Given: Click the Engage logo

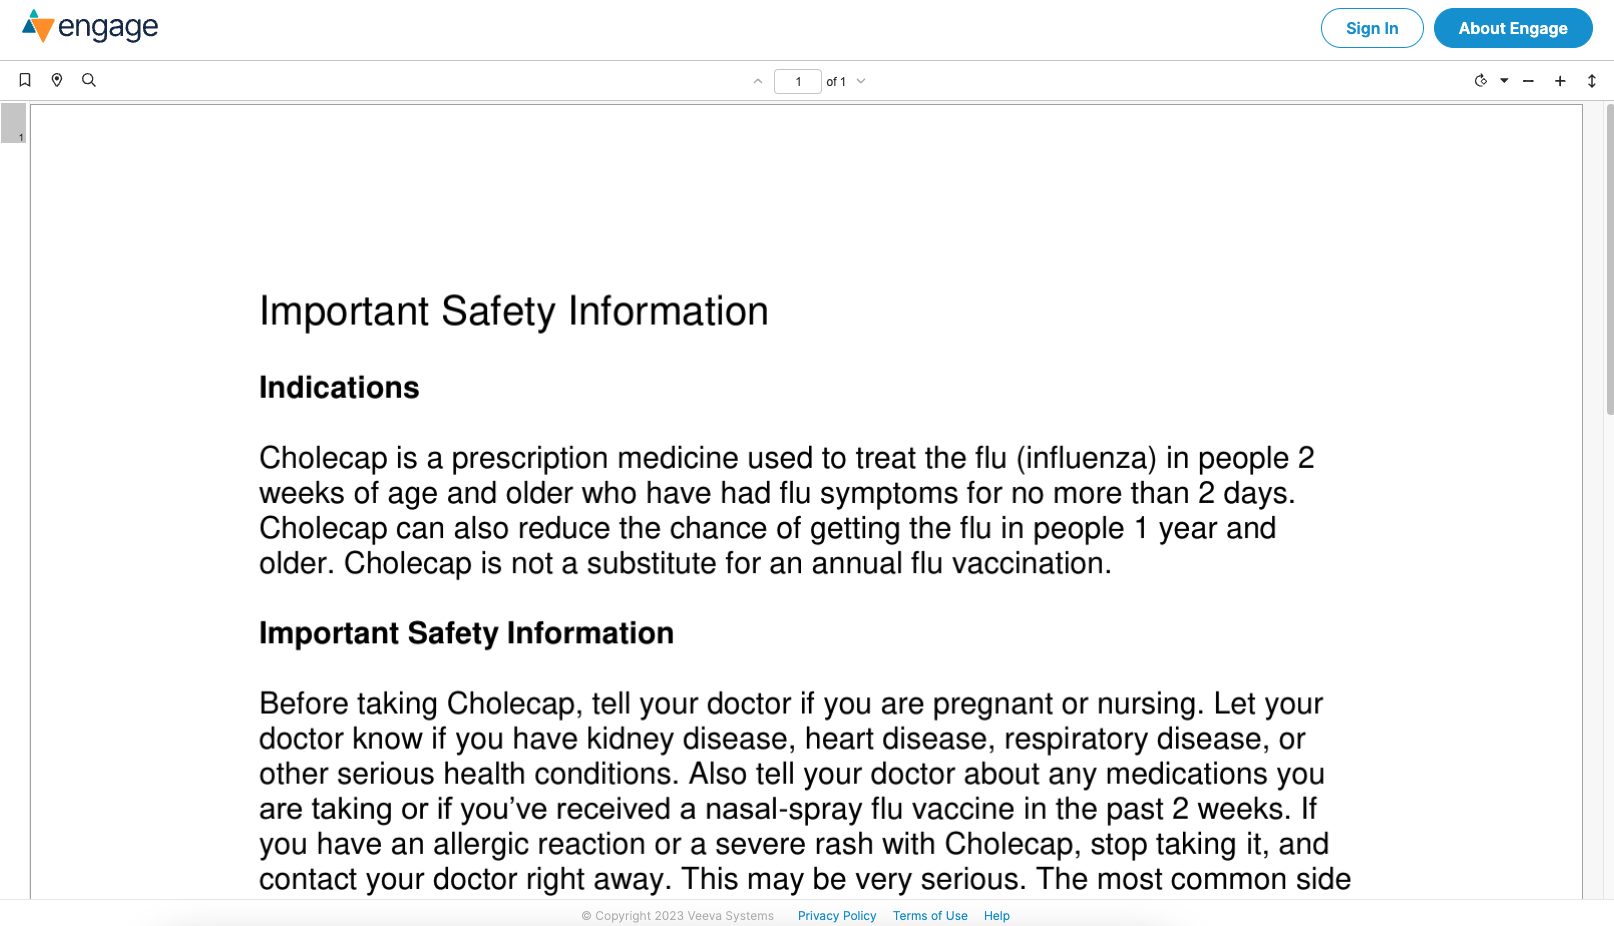Looking at the screenshot, I should (x=90, y=27).
